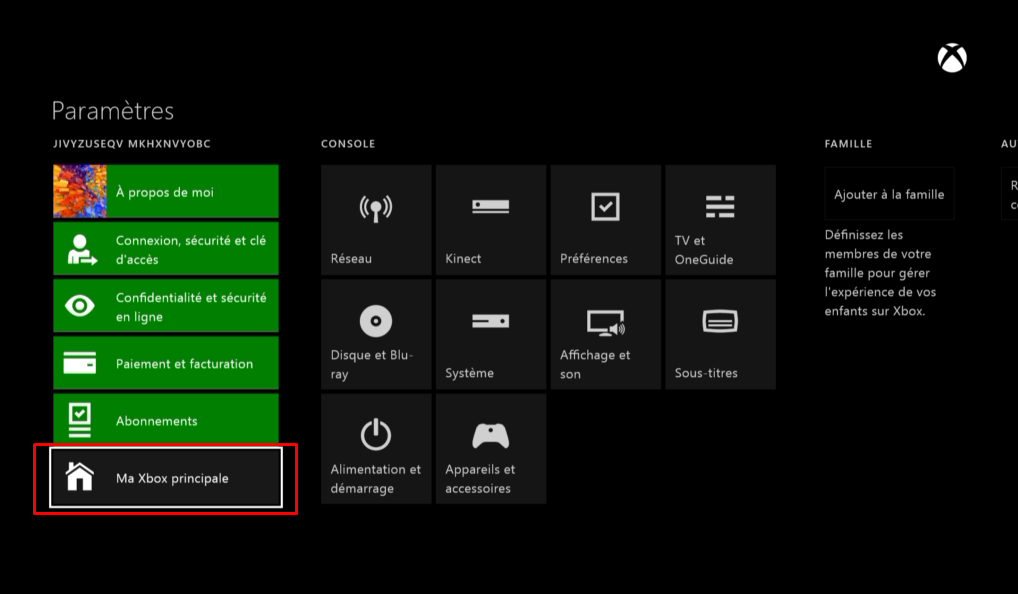Click the Système console icon
The width and height of the screenshot is (1018, 594).
click(491, 321)
